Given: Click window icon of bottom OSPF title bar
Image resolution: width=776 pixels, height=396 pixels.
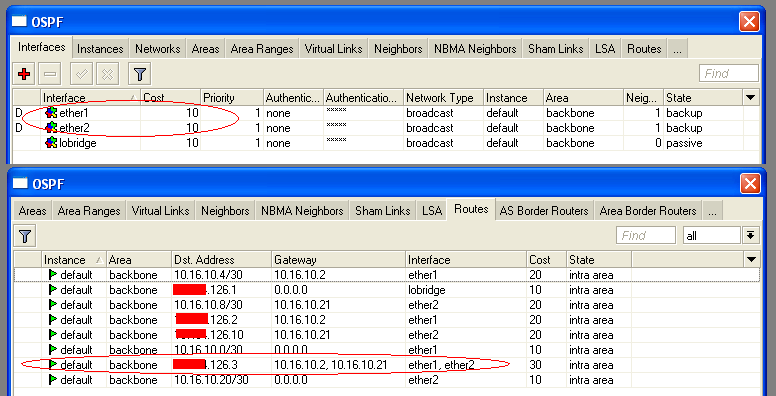Looking at the screenshot, I should tap(20, 184).
